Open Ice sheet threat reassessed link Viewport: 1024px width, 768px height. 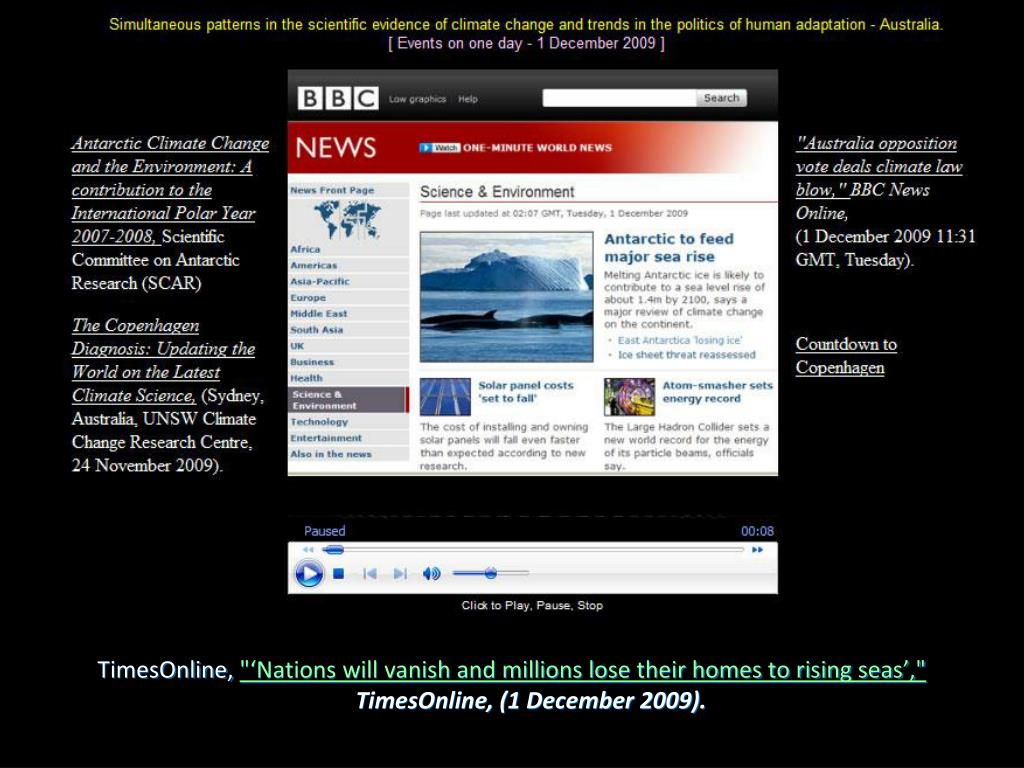(x=686, y=355)
